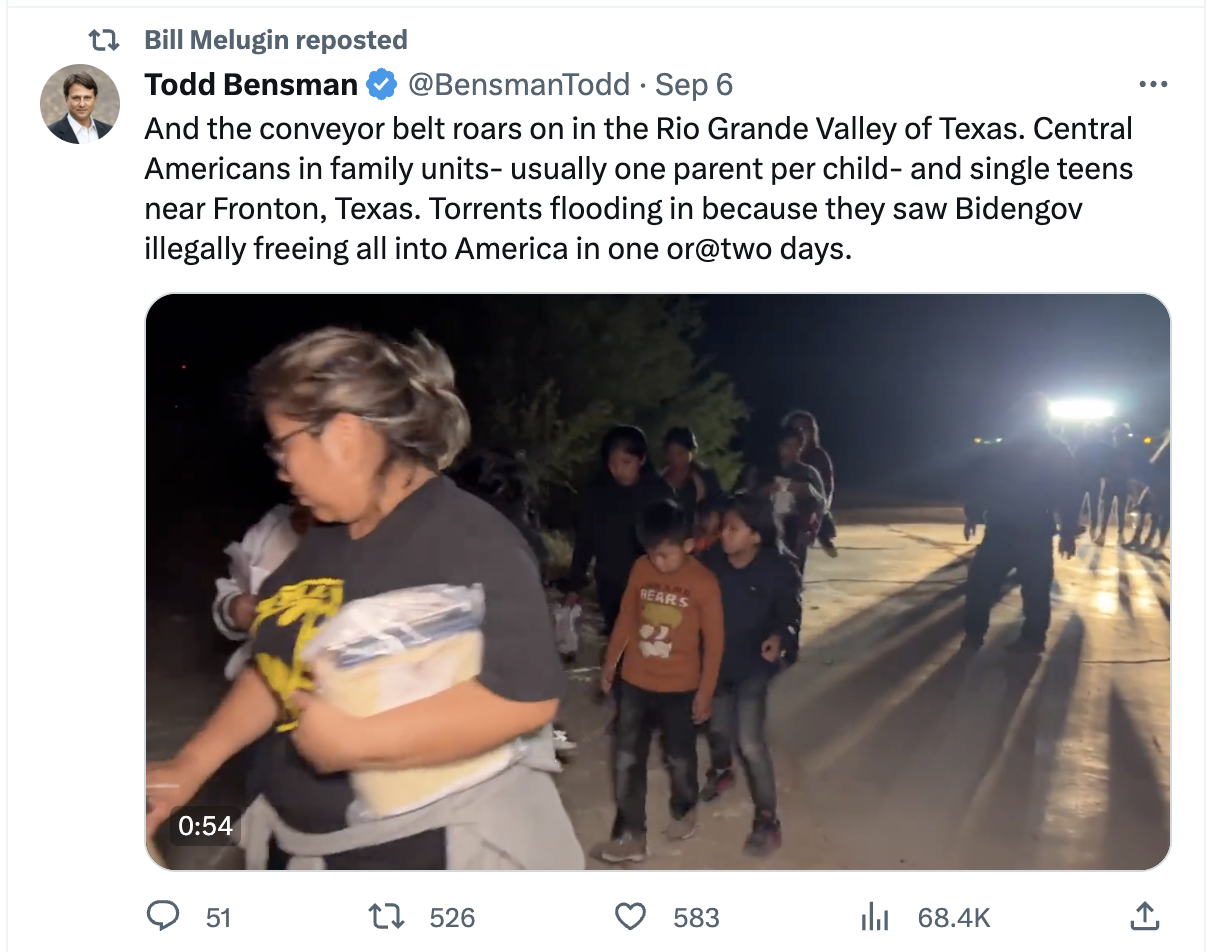Viewport: 1214px width, 952px height.
Task: Click the blue verified badge
Action: 381,85
